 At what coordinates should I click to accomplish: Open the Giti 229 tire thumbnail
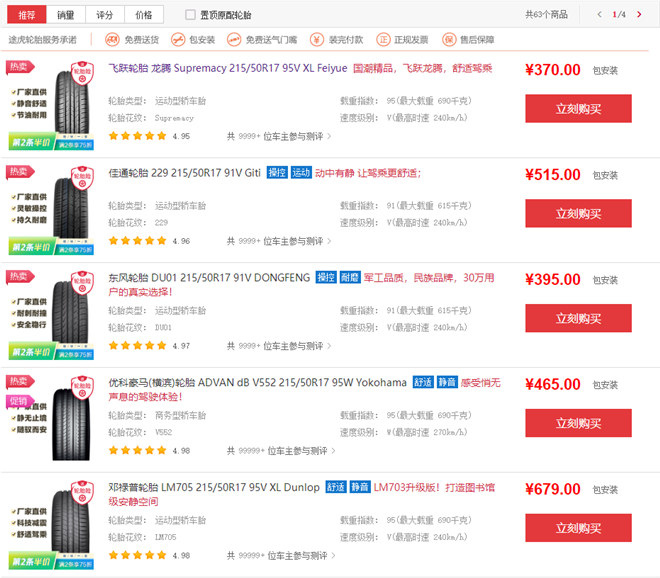[51, 210]
